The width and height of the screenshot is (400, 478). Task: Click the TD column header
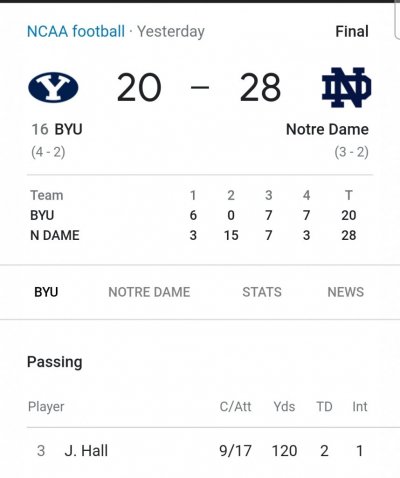(x=324, y=407)
